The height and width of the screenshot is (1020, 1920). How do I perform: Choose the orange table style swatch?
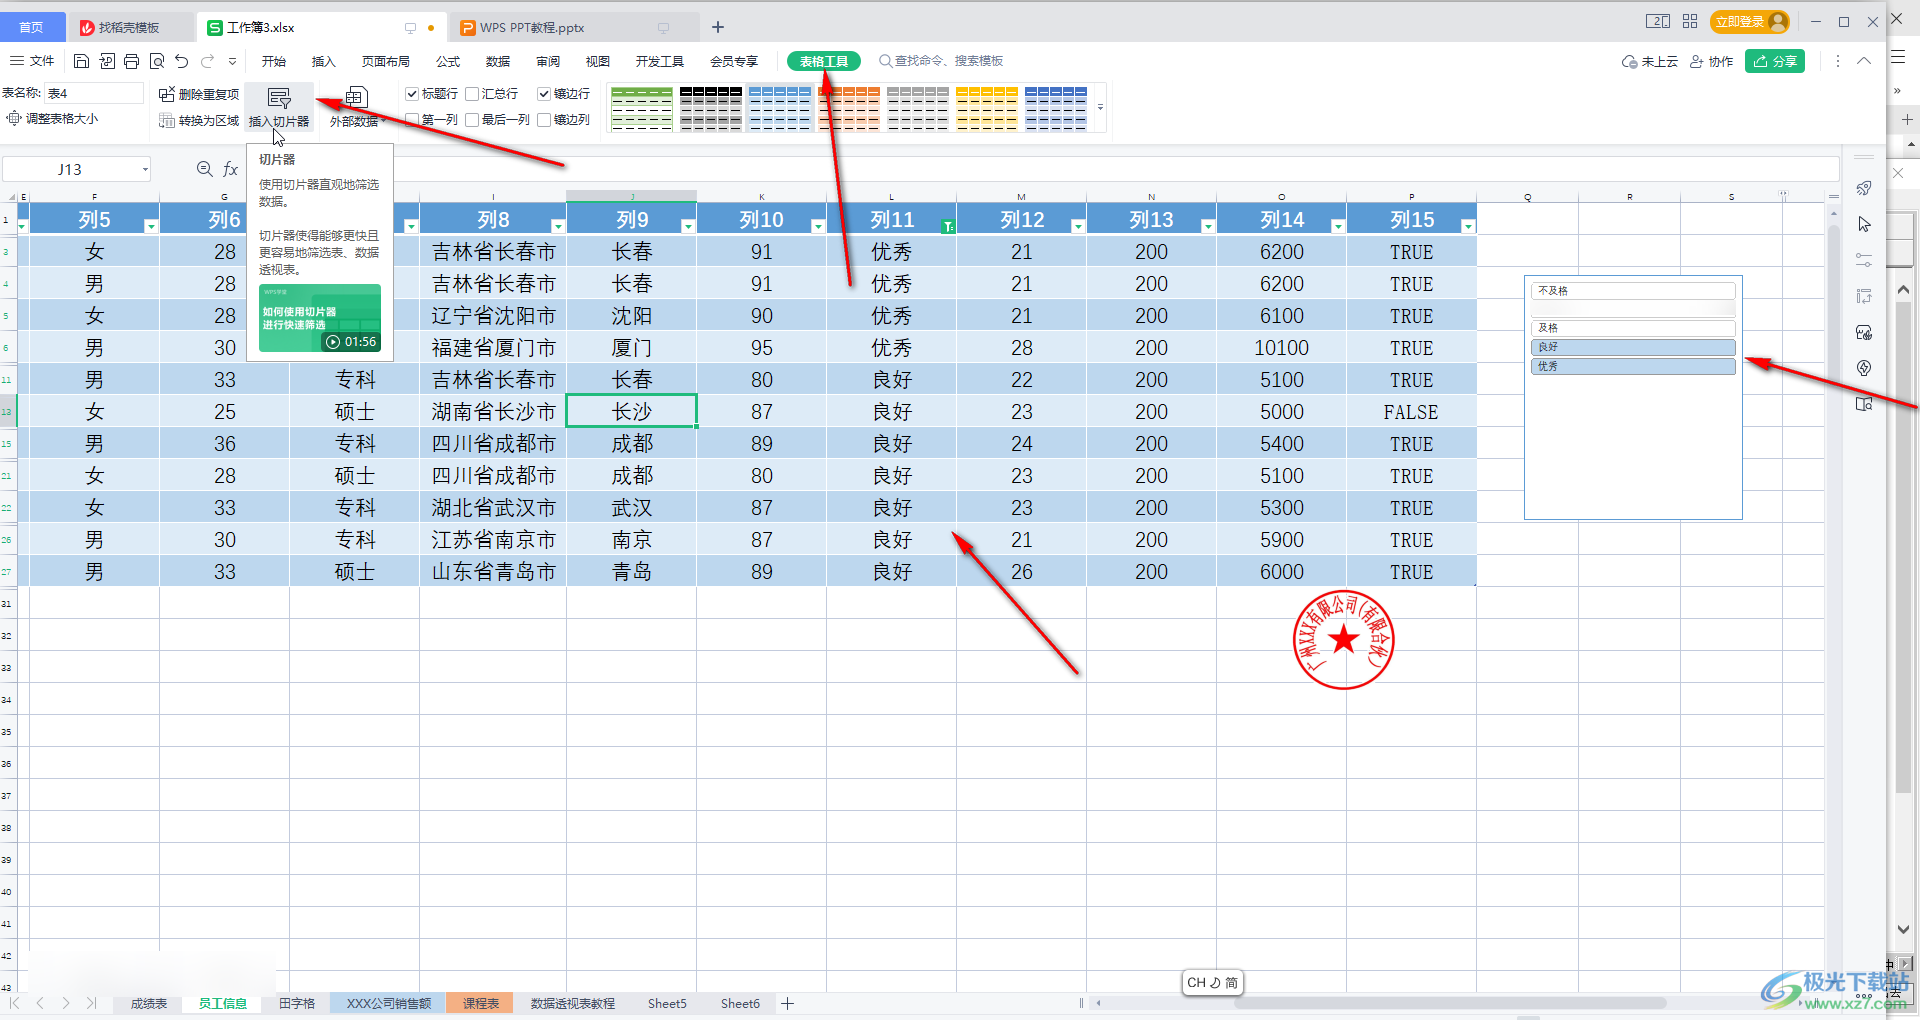[849, 107]
